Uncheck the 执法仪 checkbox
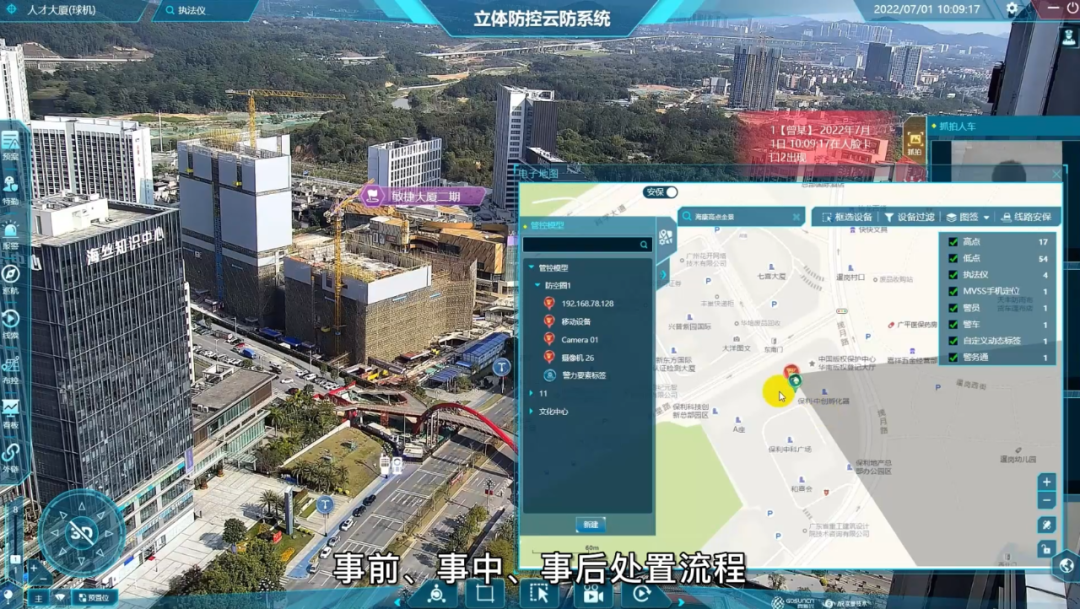 [953, 275]
